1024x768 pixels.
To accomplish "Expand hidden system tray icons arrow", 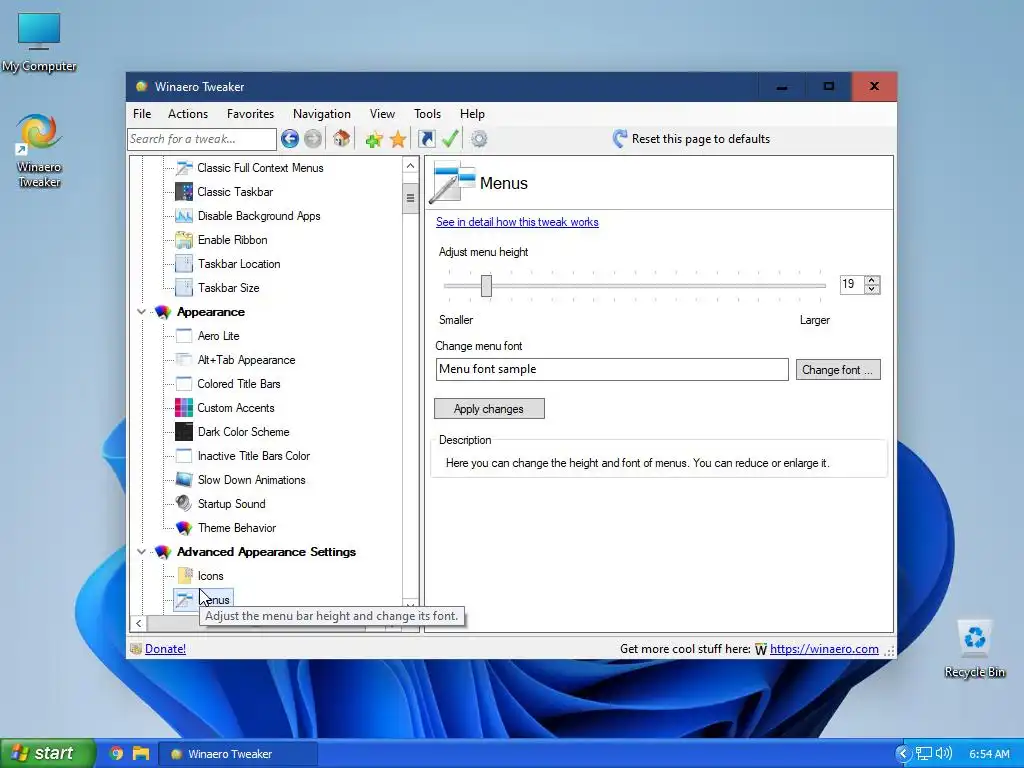I will click(903, 754).
